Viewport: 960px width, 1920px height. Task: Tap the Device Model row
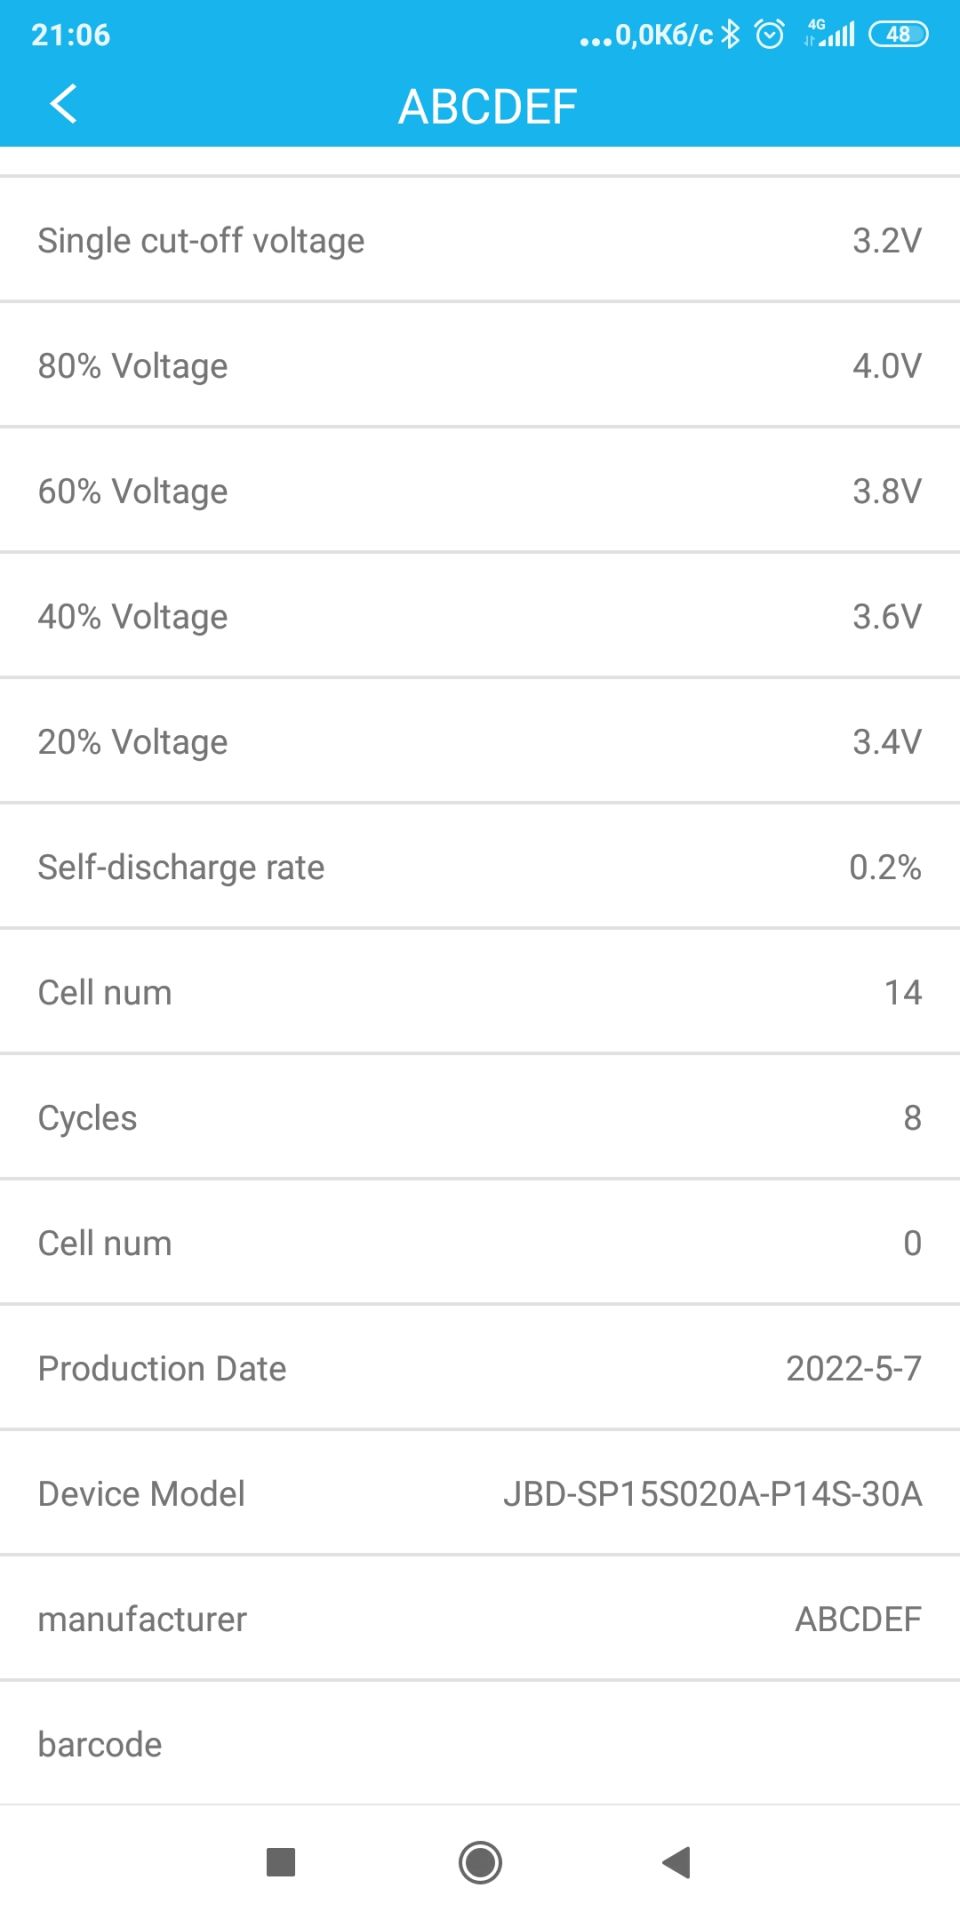[x=480, y=1493]
